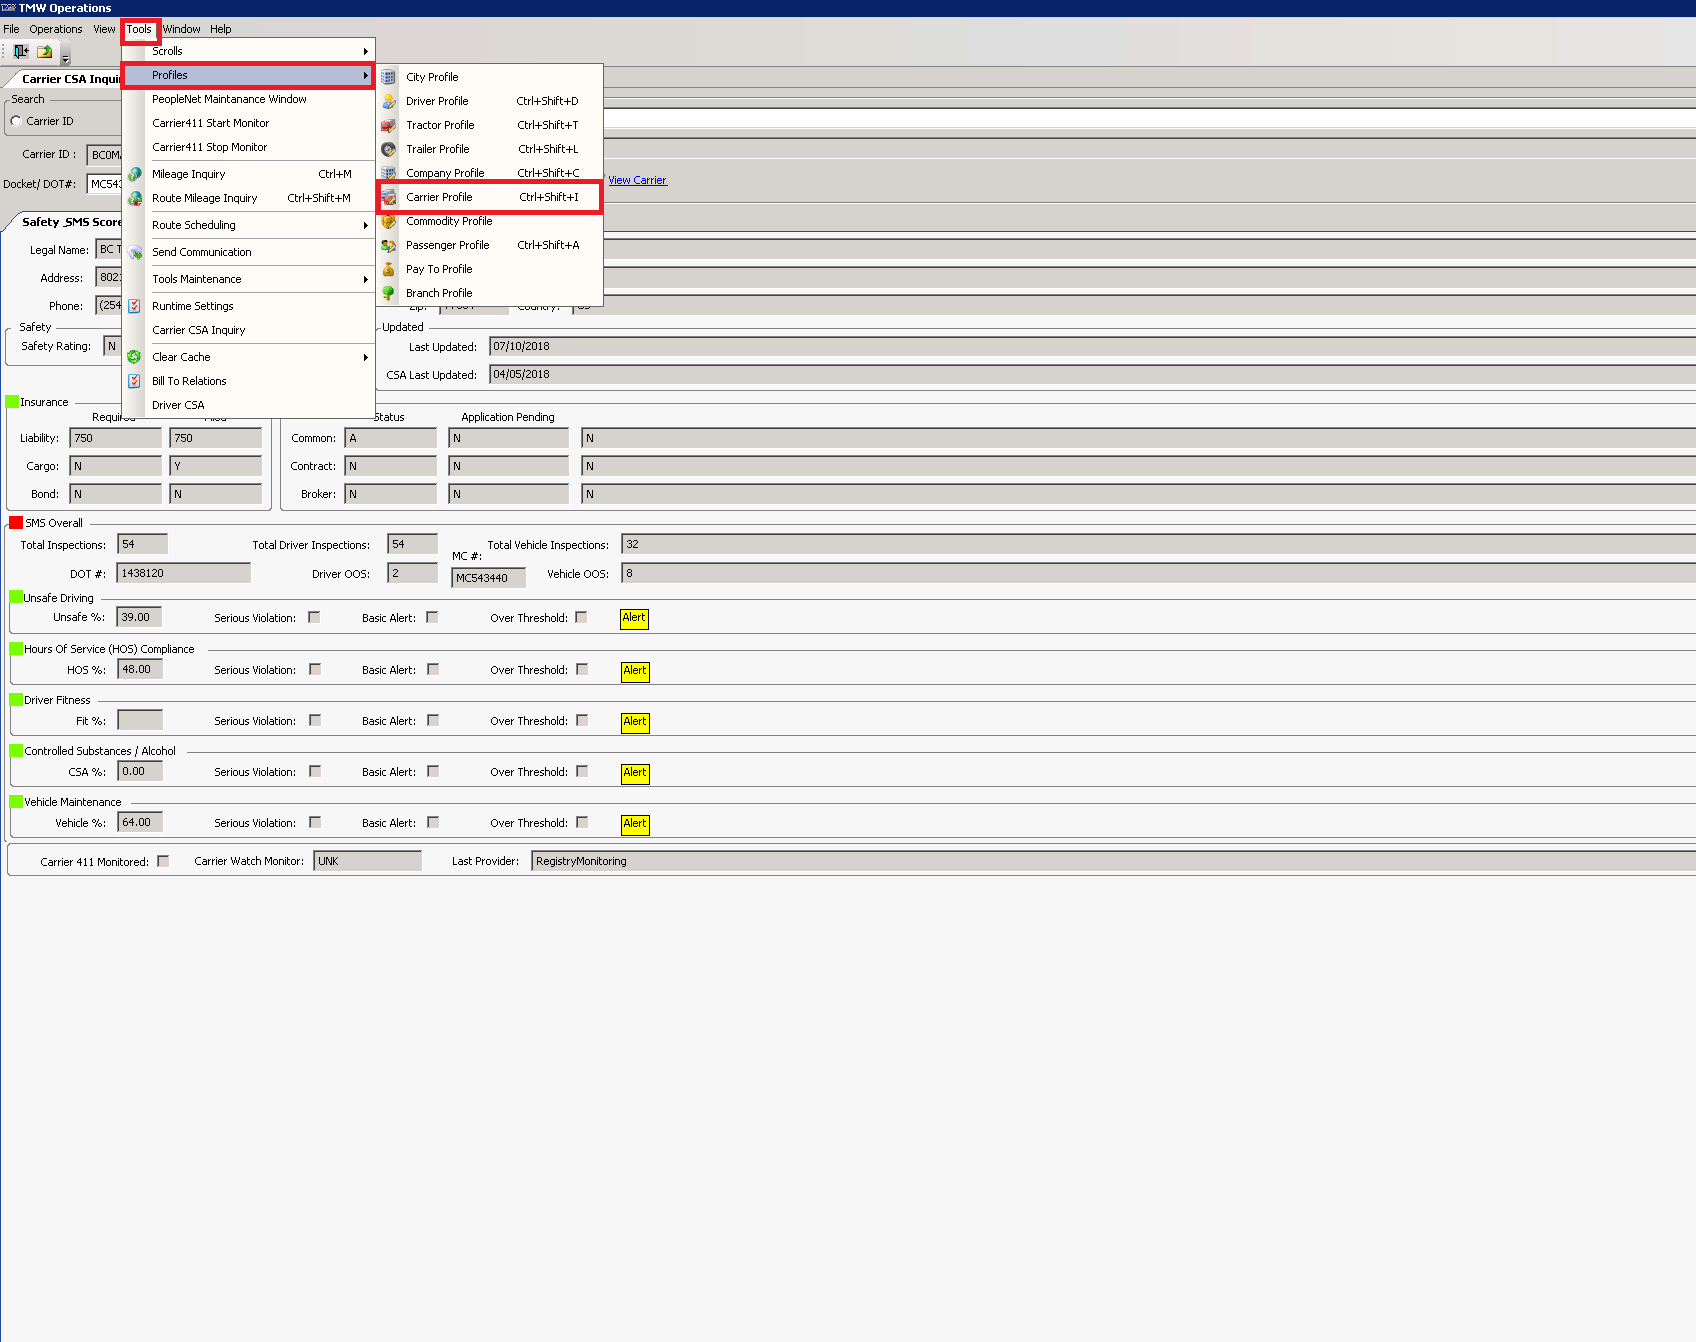1696x1342 pixels.
Task: Click the Last Updated date field
Action: click(1092, 346)
